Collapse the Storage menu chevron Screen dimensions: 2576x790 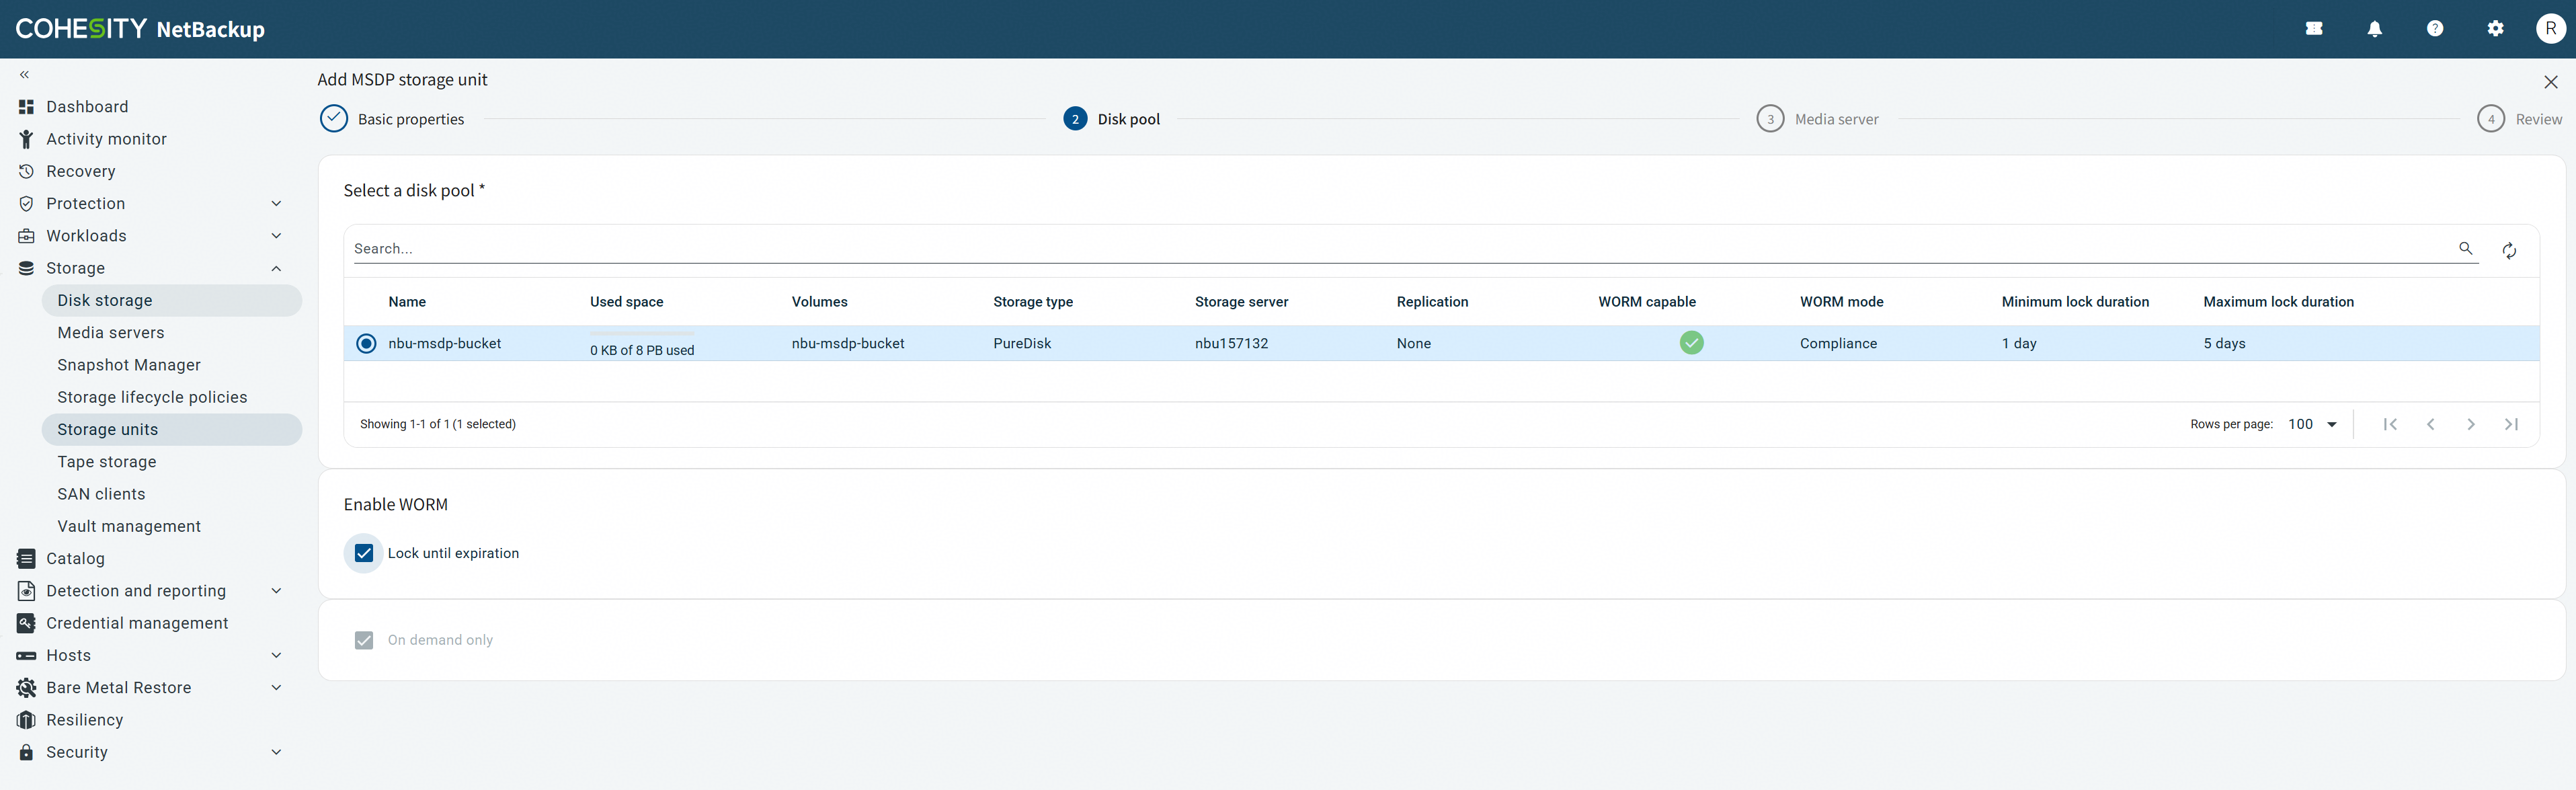pyautogui.click(x=277, y=268)
